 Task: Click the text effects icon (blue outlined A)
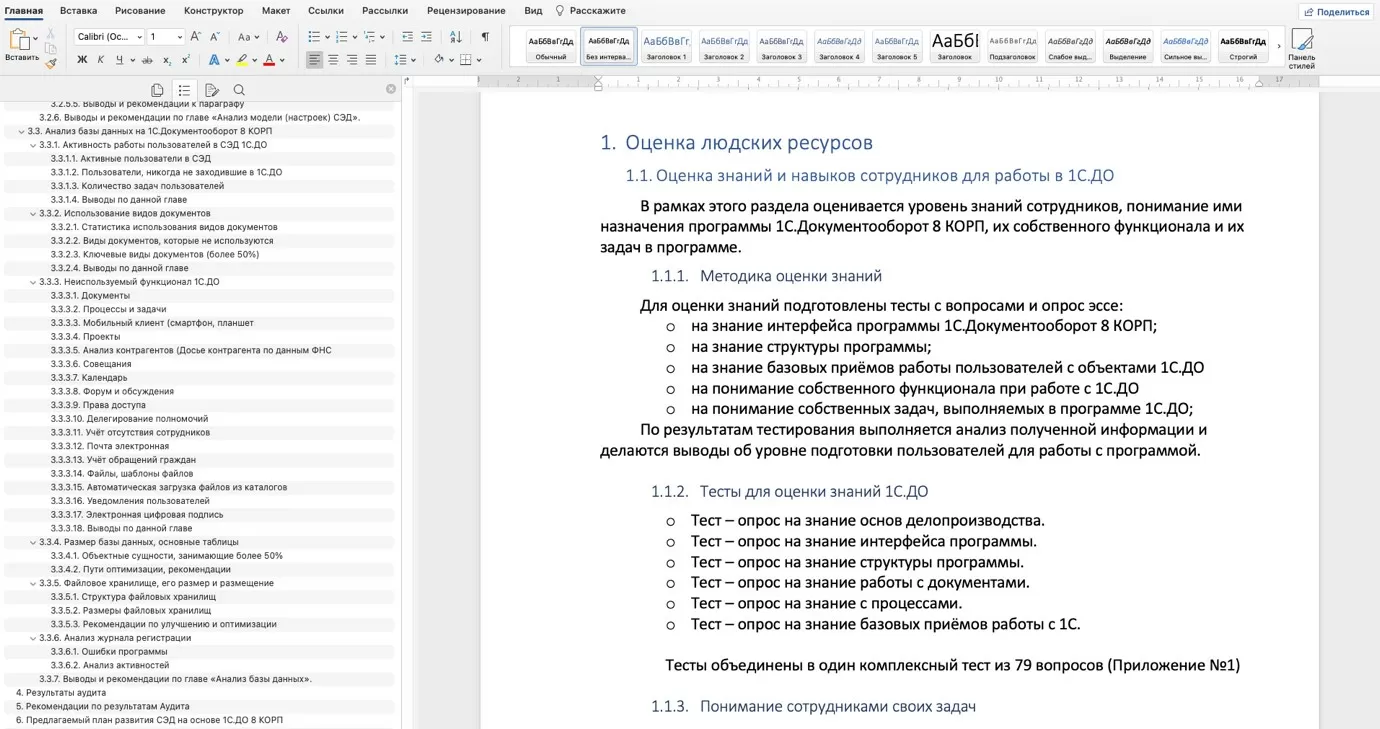[213, 60]
